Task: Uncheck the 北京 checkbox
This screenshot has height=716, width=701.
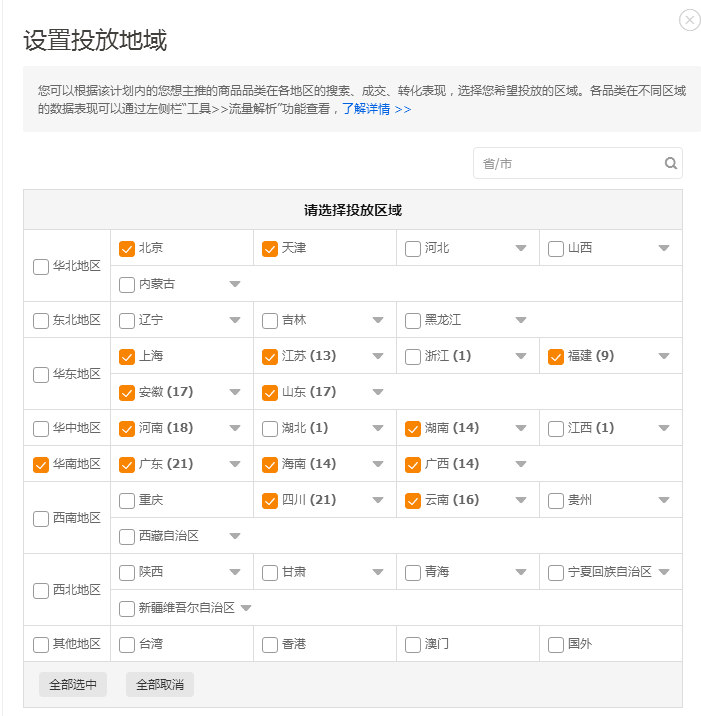Action: (127, 249)
